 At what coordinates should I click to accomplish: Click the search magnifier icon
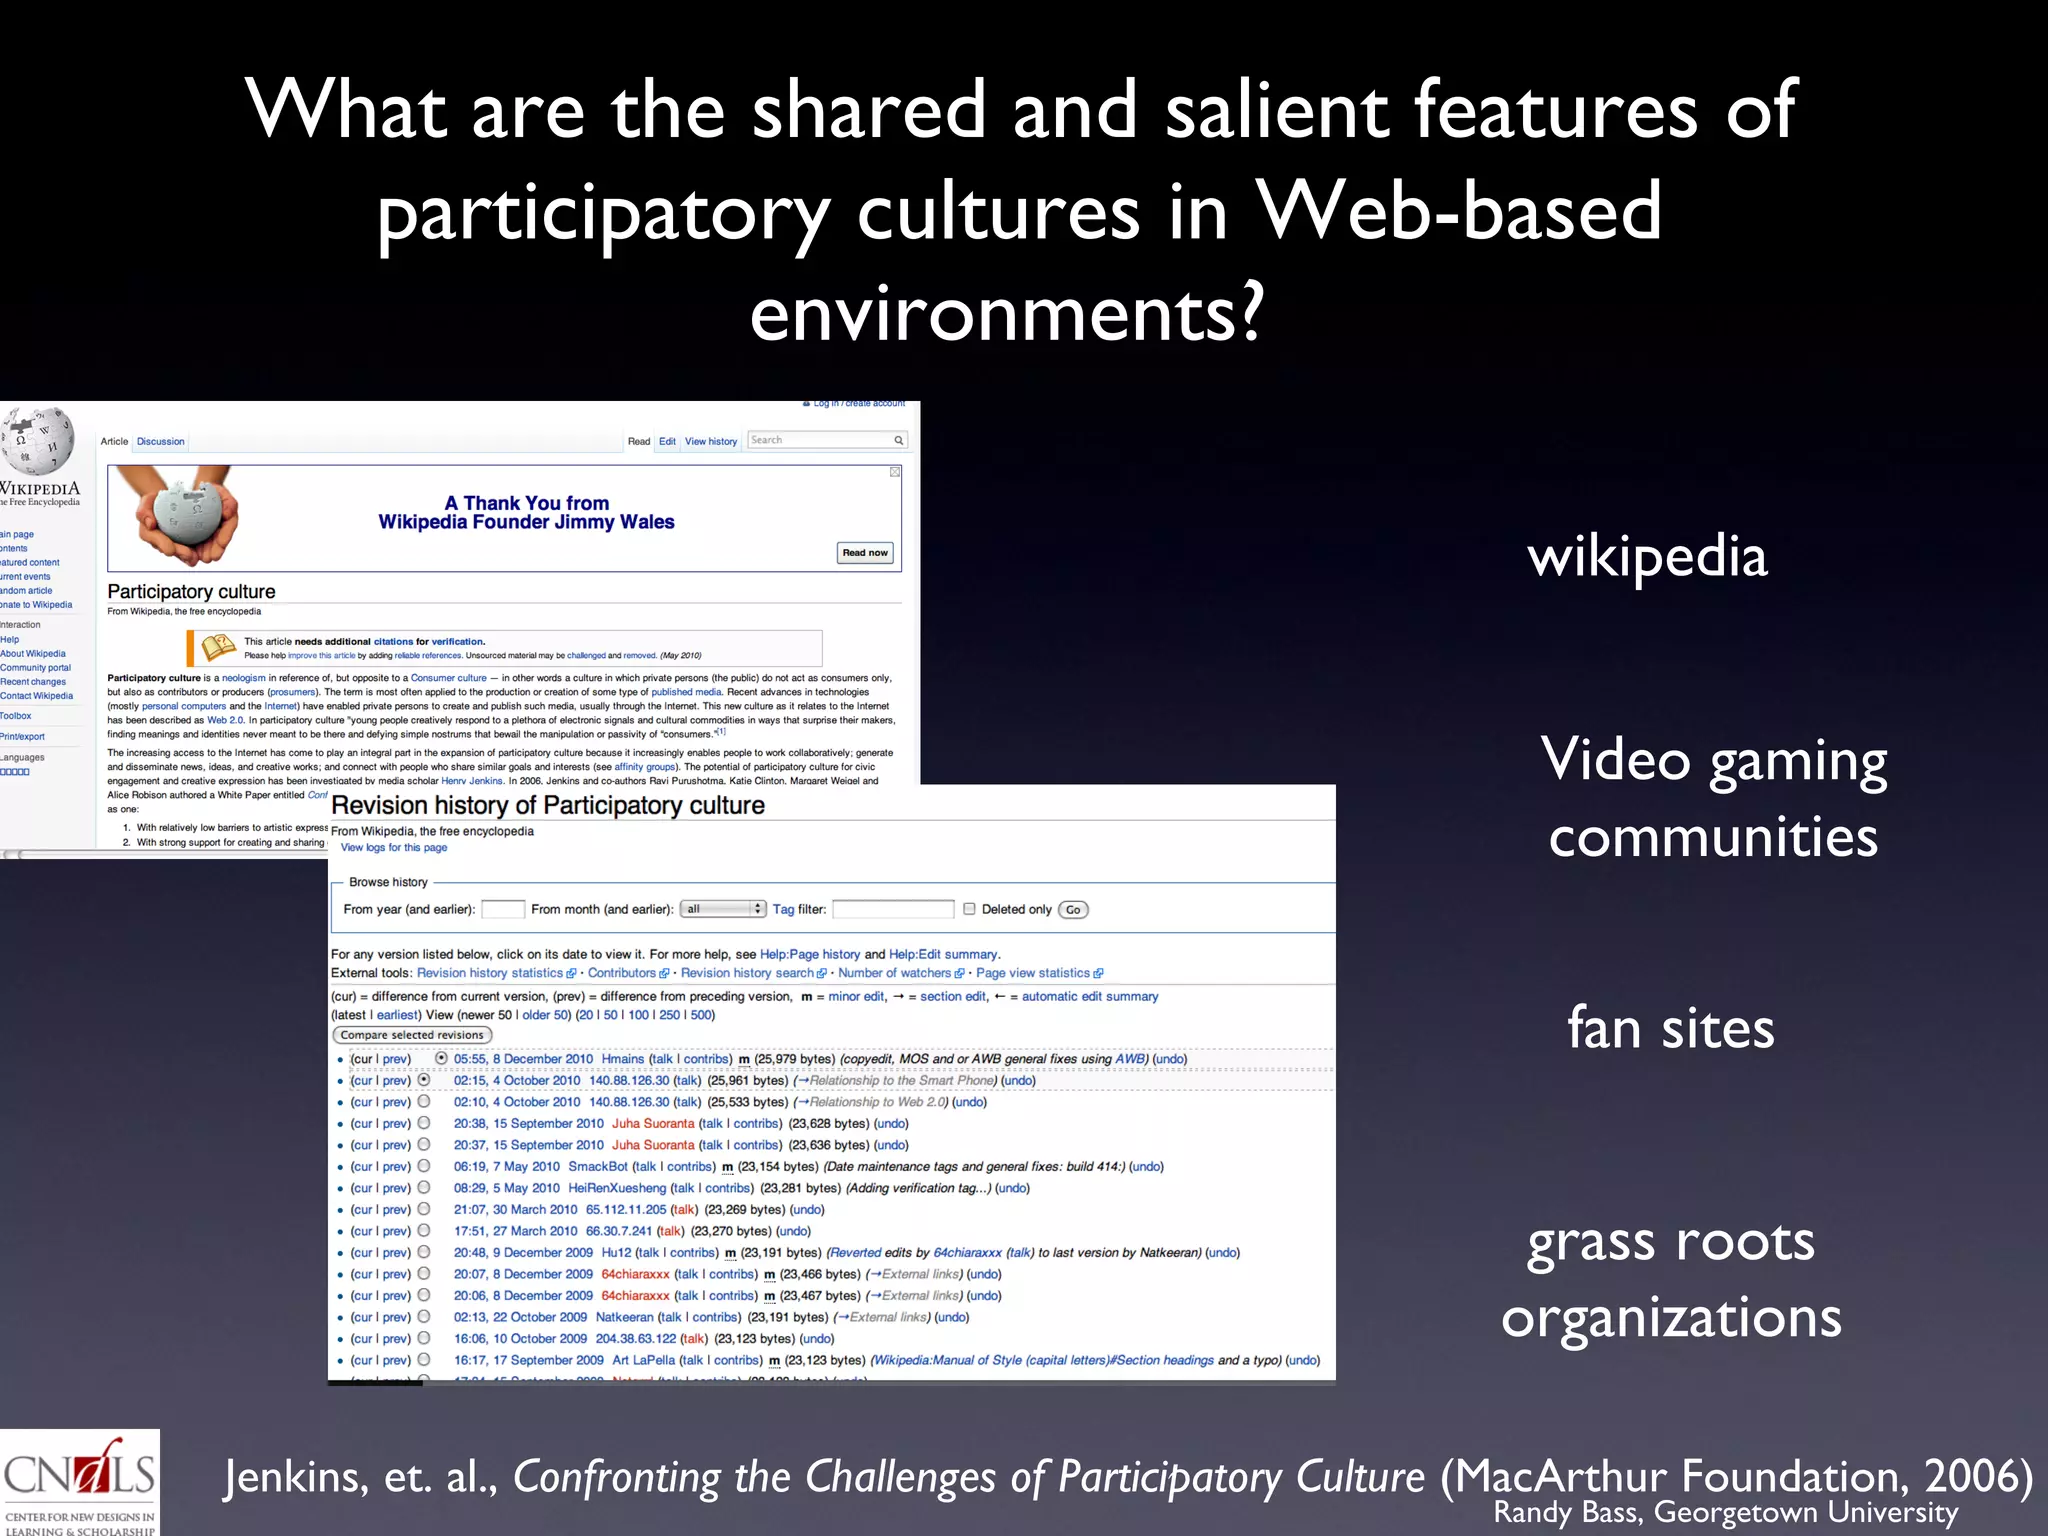[x=898, y=440]
